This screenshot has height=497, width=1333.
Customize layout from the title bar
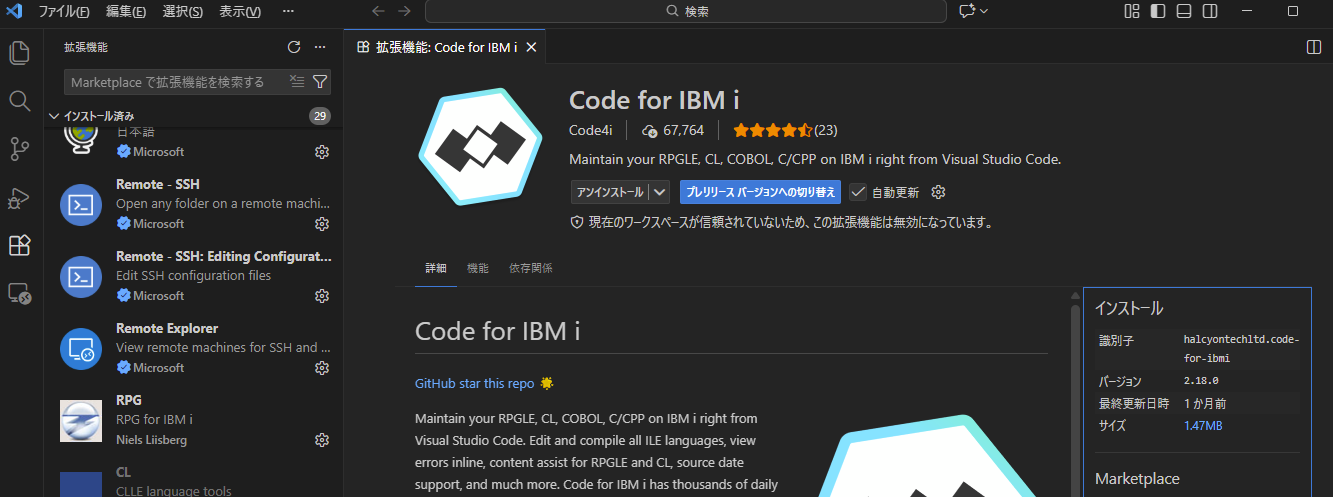click(1132, 11)
